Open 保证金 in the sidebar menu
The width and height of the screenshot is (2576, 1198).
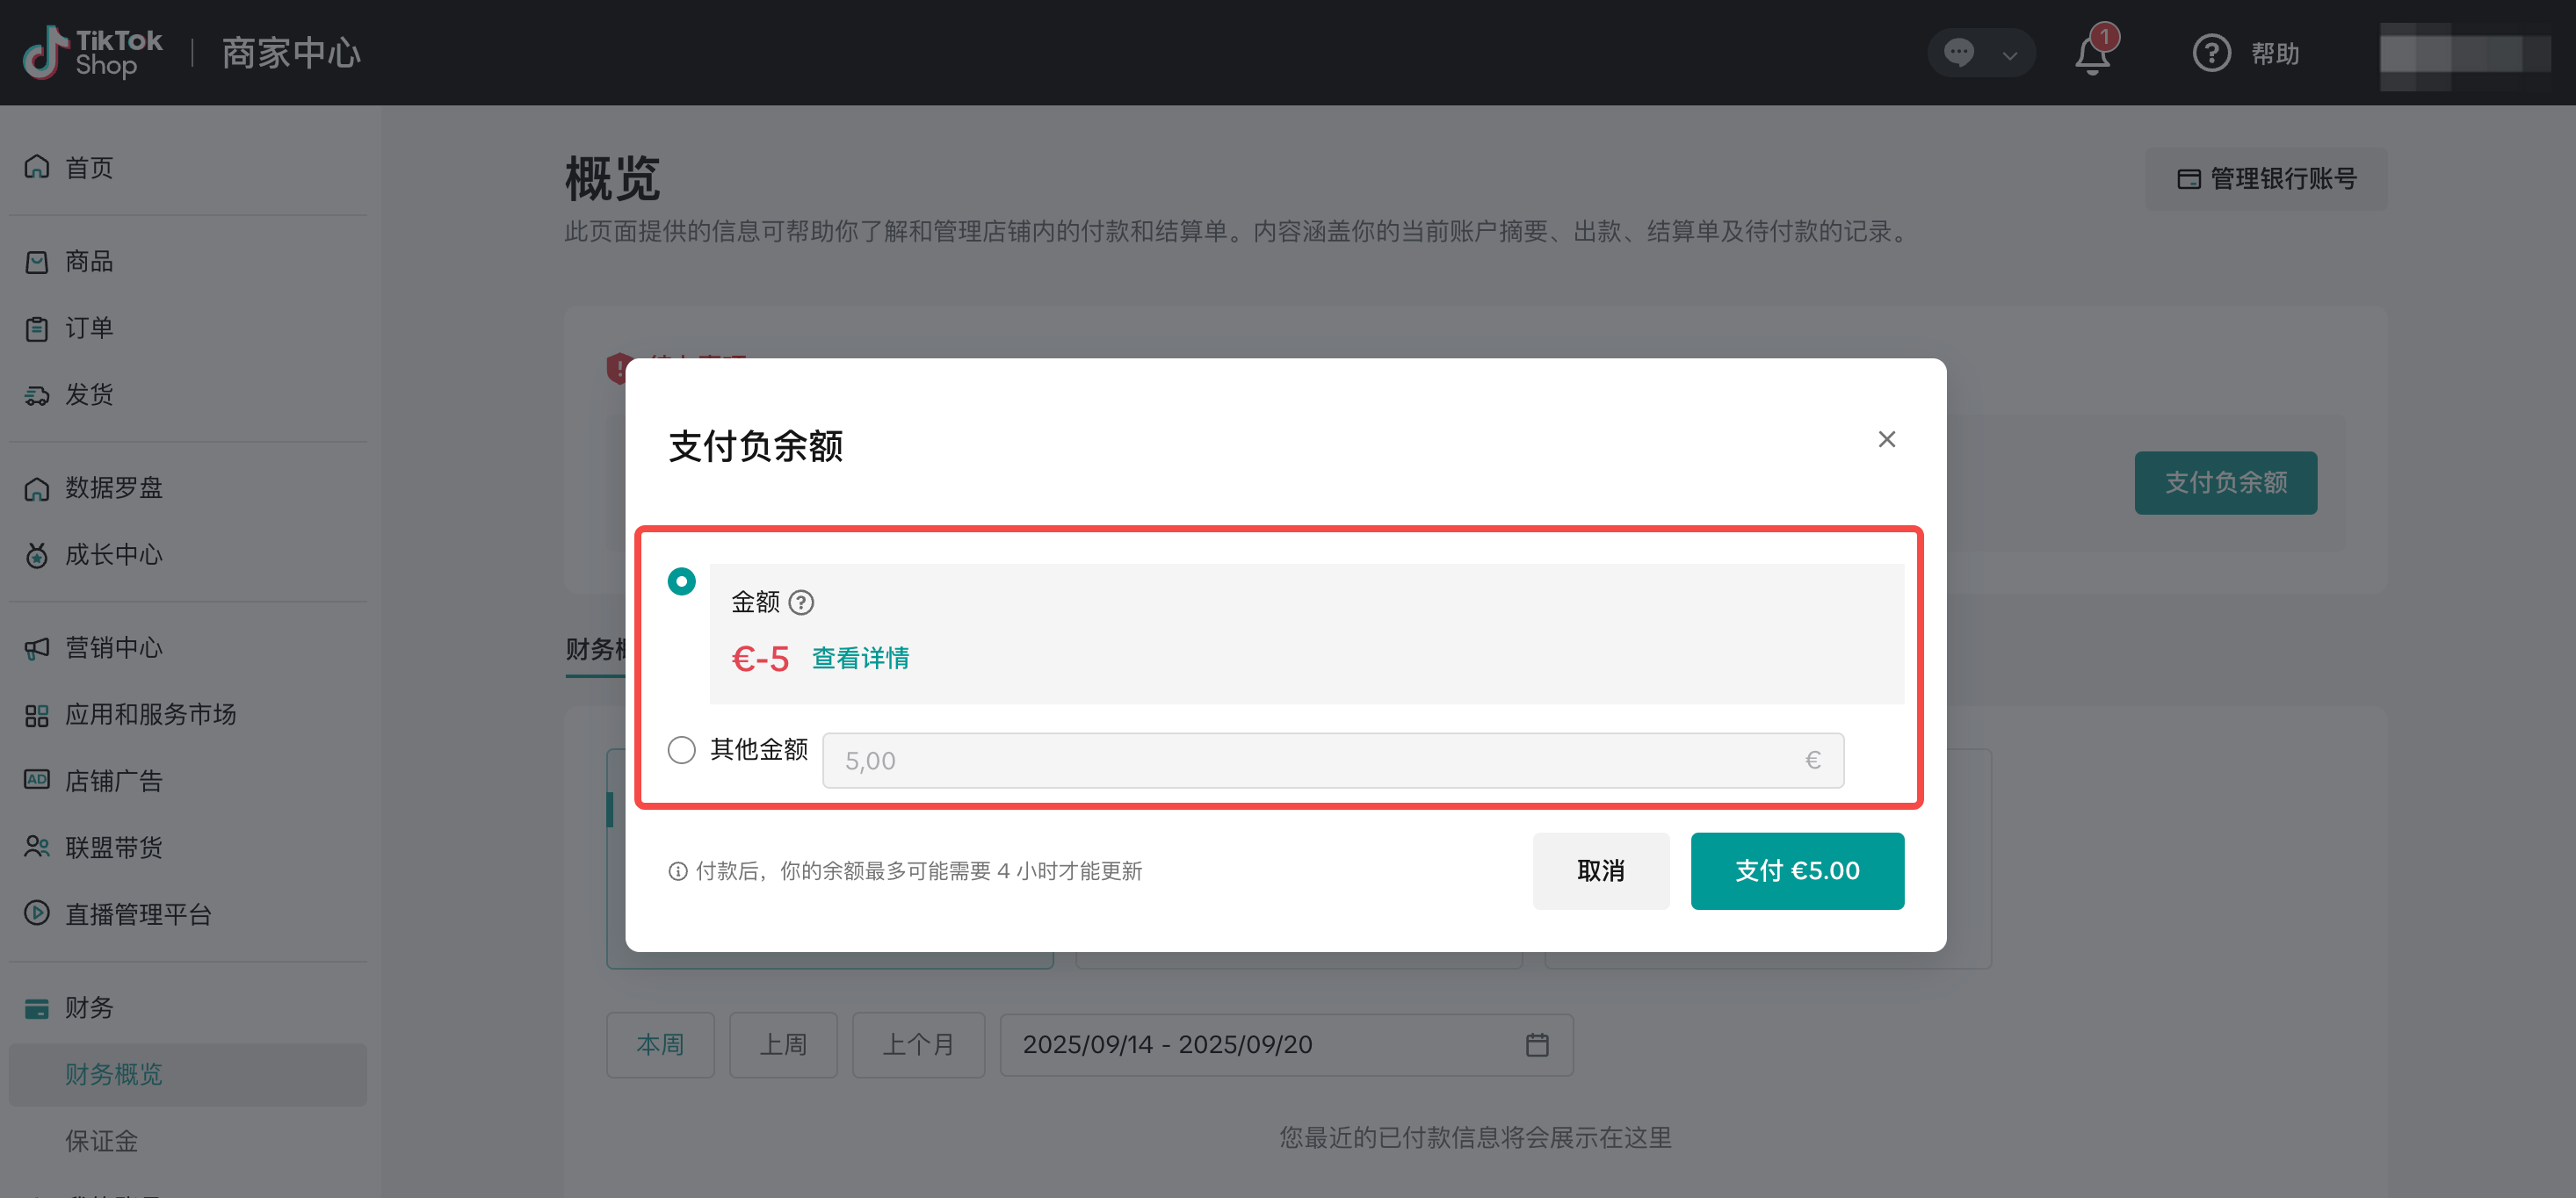pos(101,1140)
